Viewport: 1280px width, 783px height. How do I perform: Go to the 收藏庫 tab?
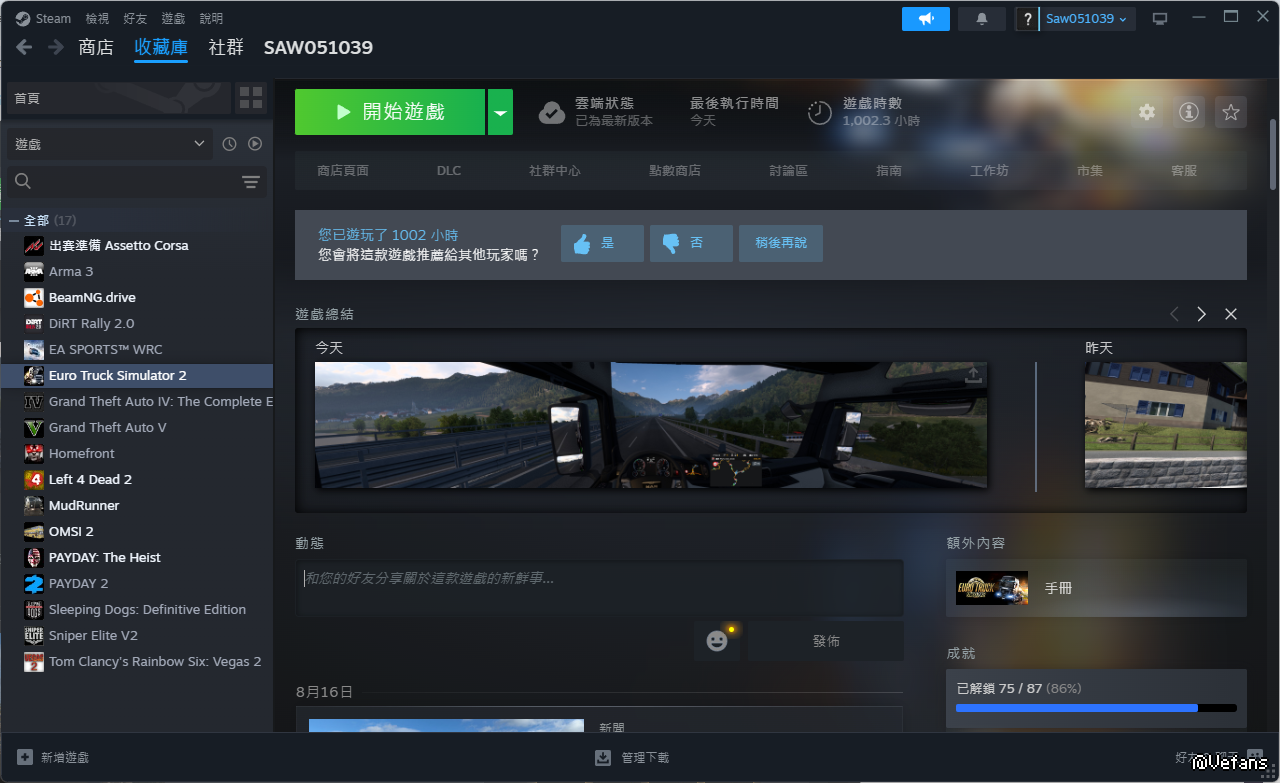point(161,47)
